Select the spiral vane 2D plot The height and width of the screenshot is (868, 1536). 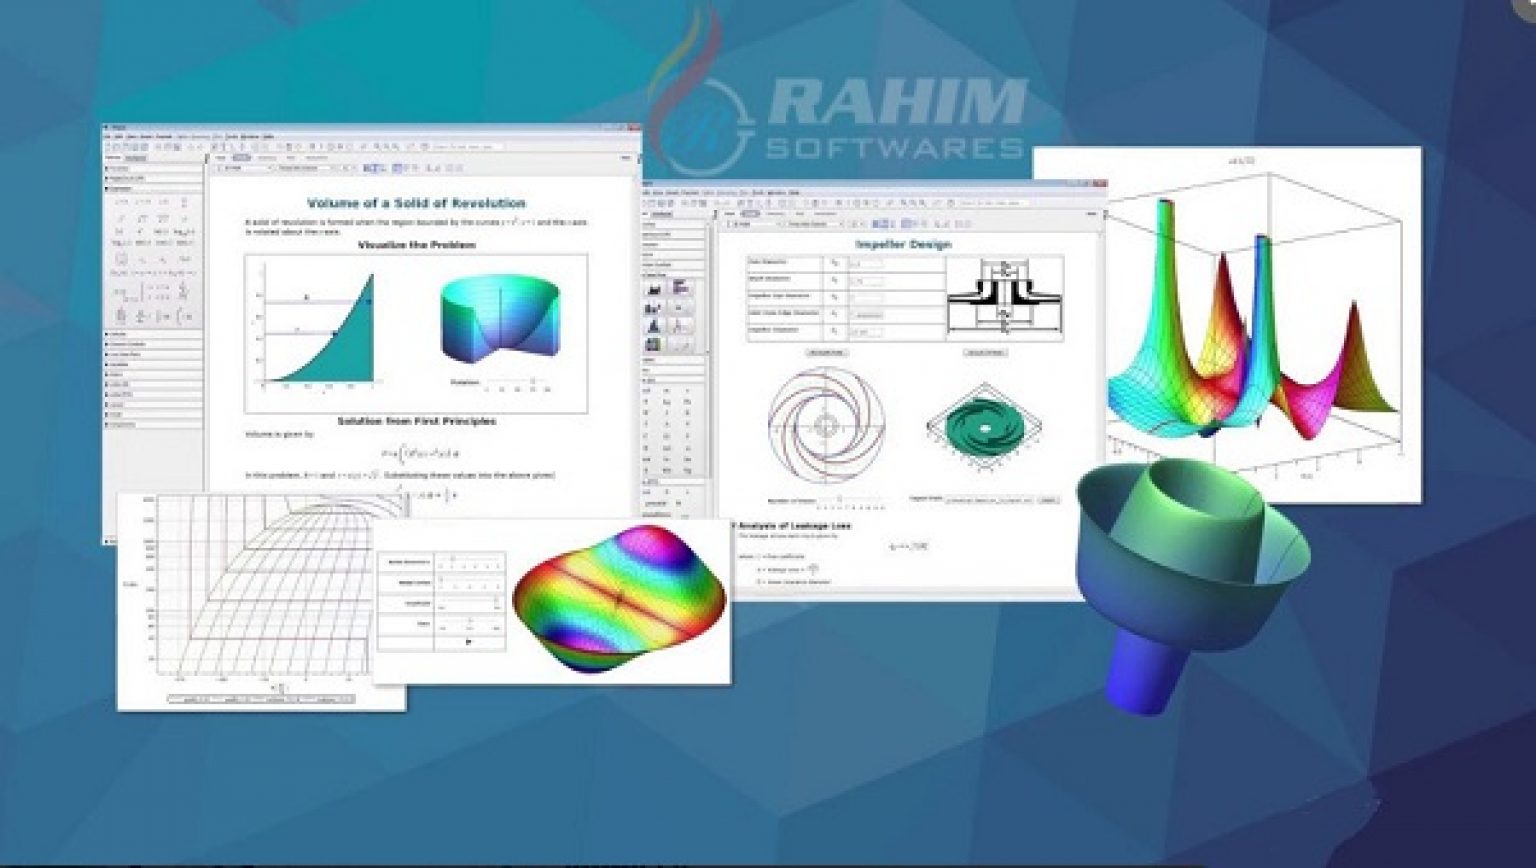[x=825, y=426]
